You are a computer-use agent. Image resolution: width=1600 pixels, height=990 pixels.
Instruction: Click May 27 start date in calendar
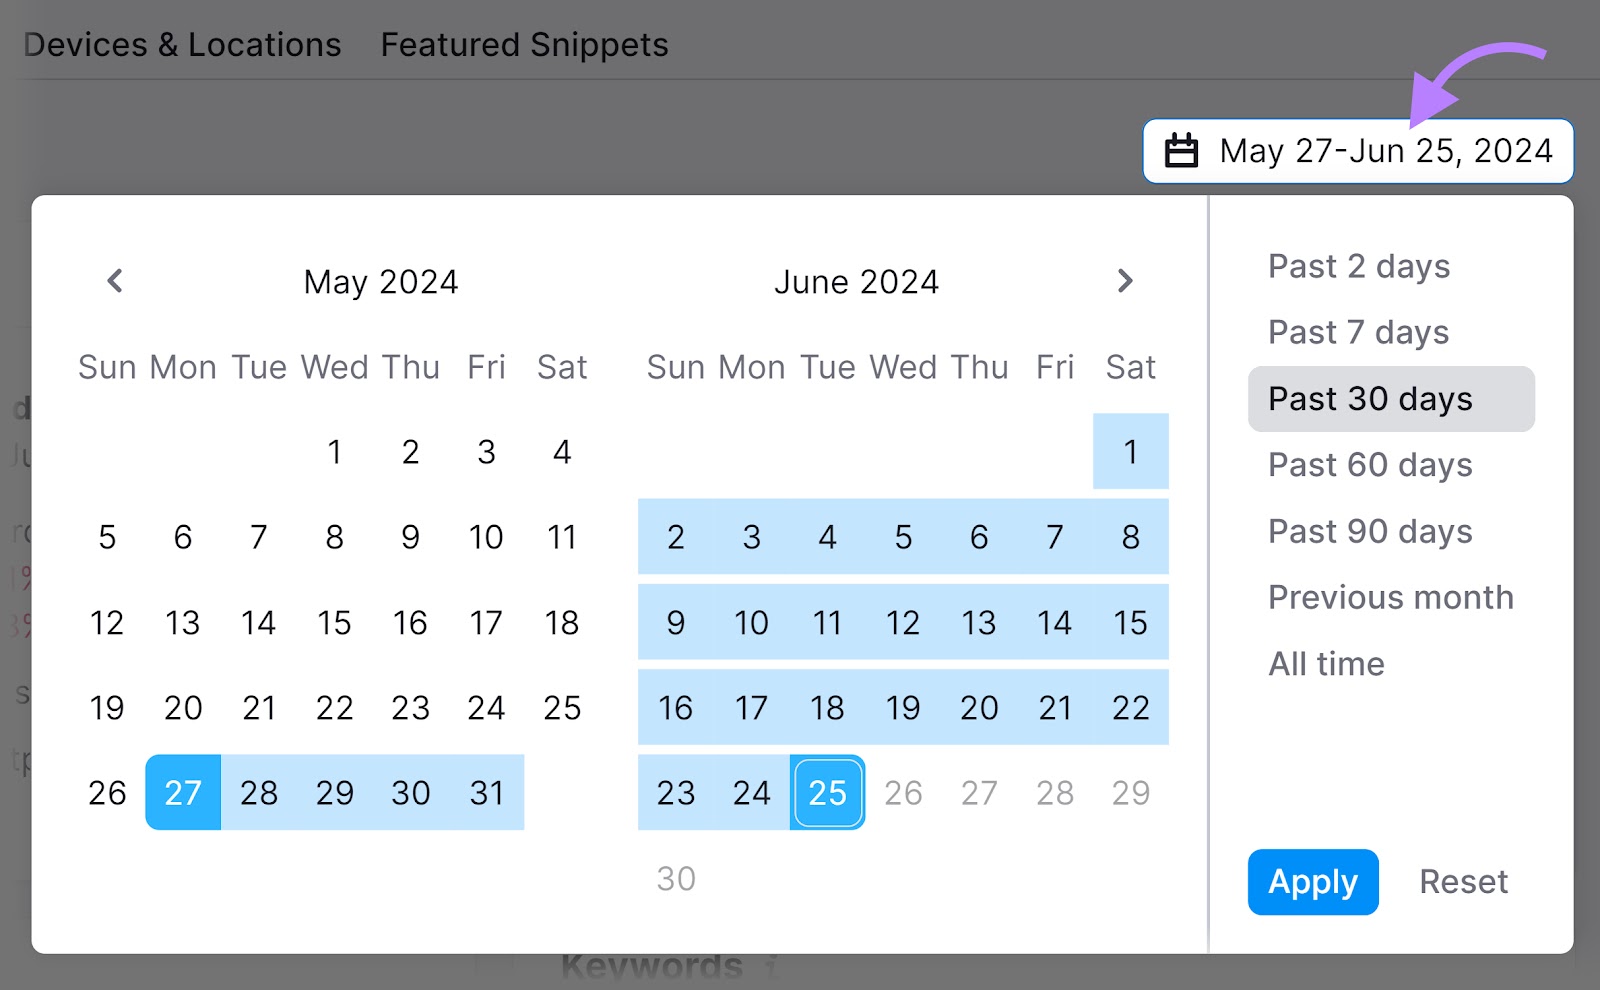click(183, 793)
